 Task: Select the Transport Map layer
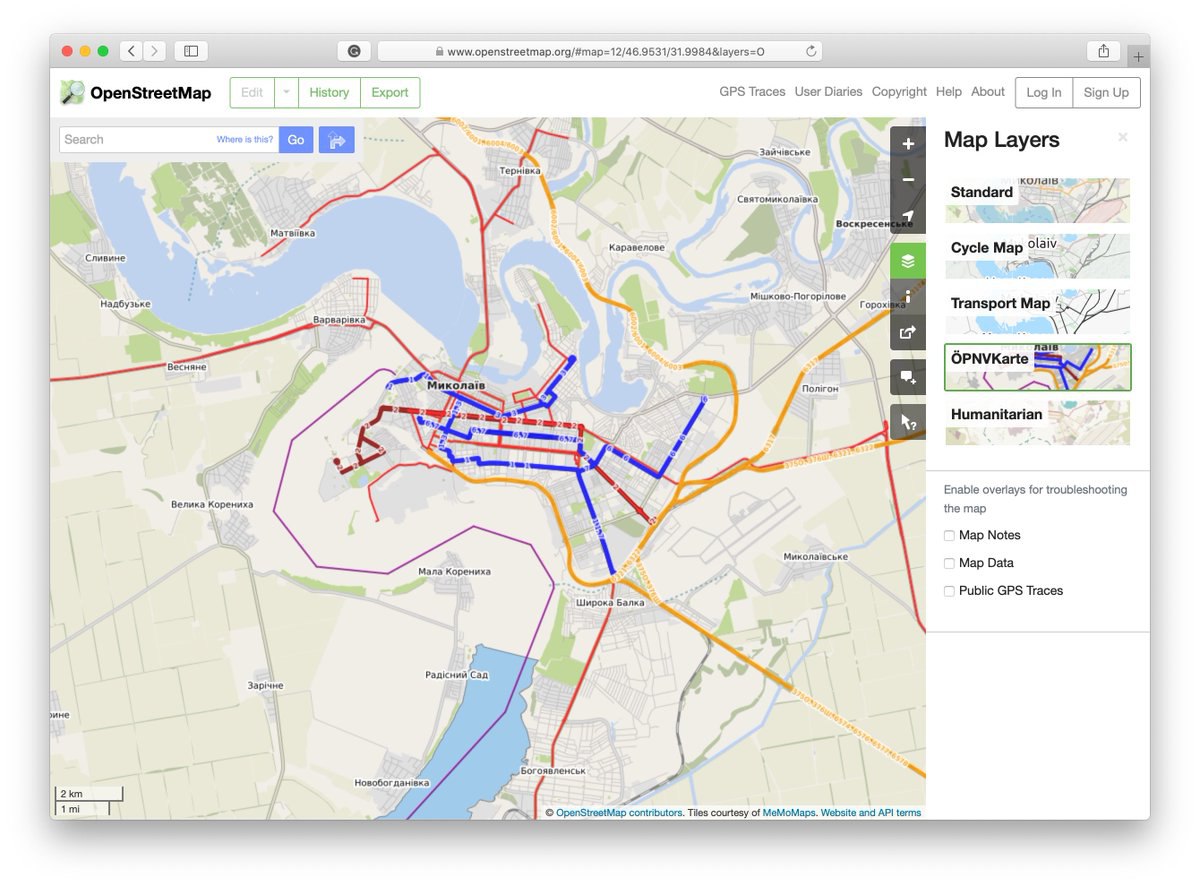[x=1038, y=311]
